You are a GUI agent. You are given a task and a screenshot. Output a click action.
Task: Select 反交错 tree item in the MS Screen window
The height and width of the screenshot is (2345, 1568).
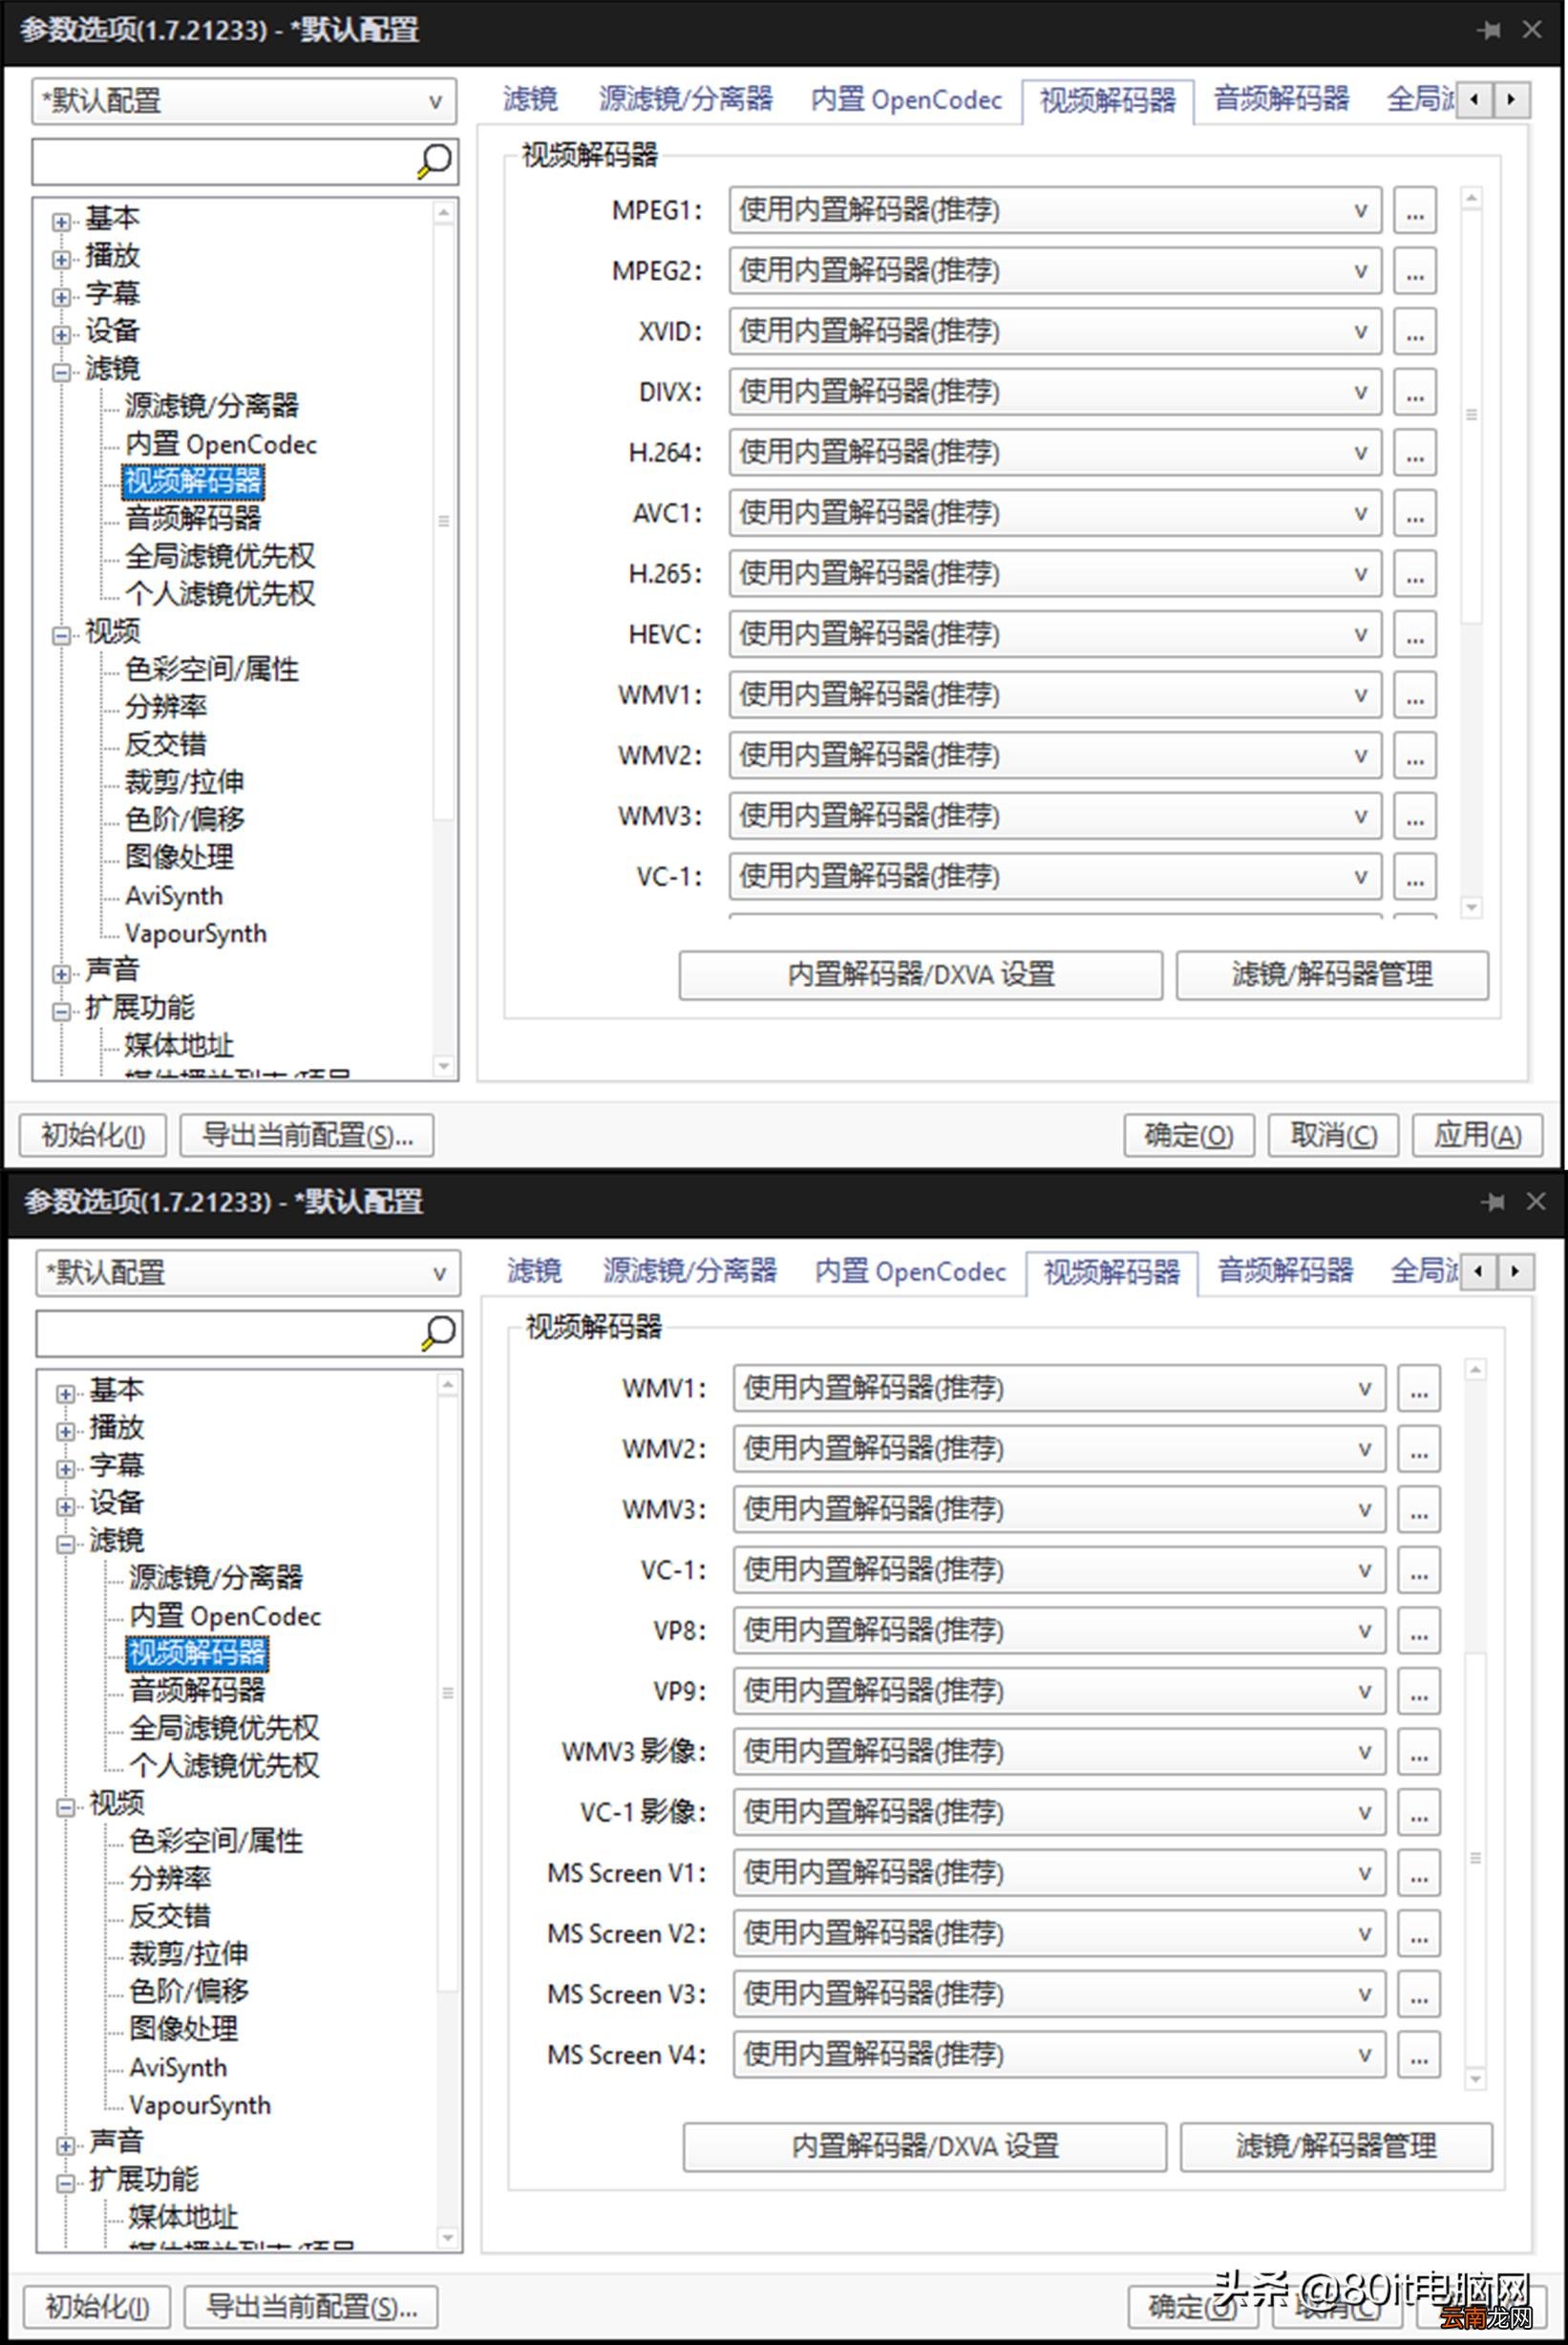point(170,1916)
